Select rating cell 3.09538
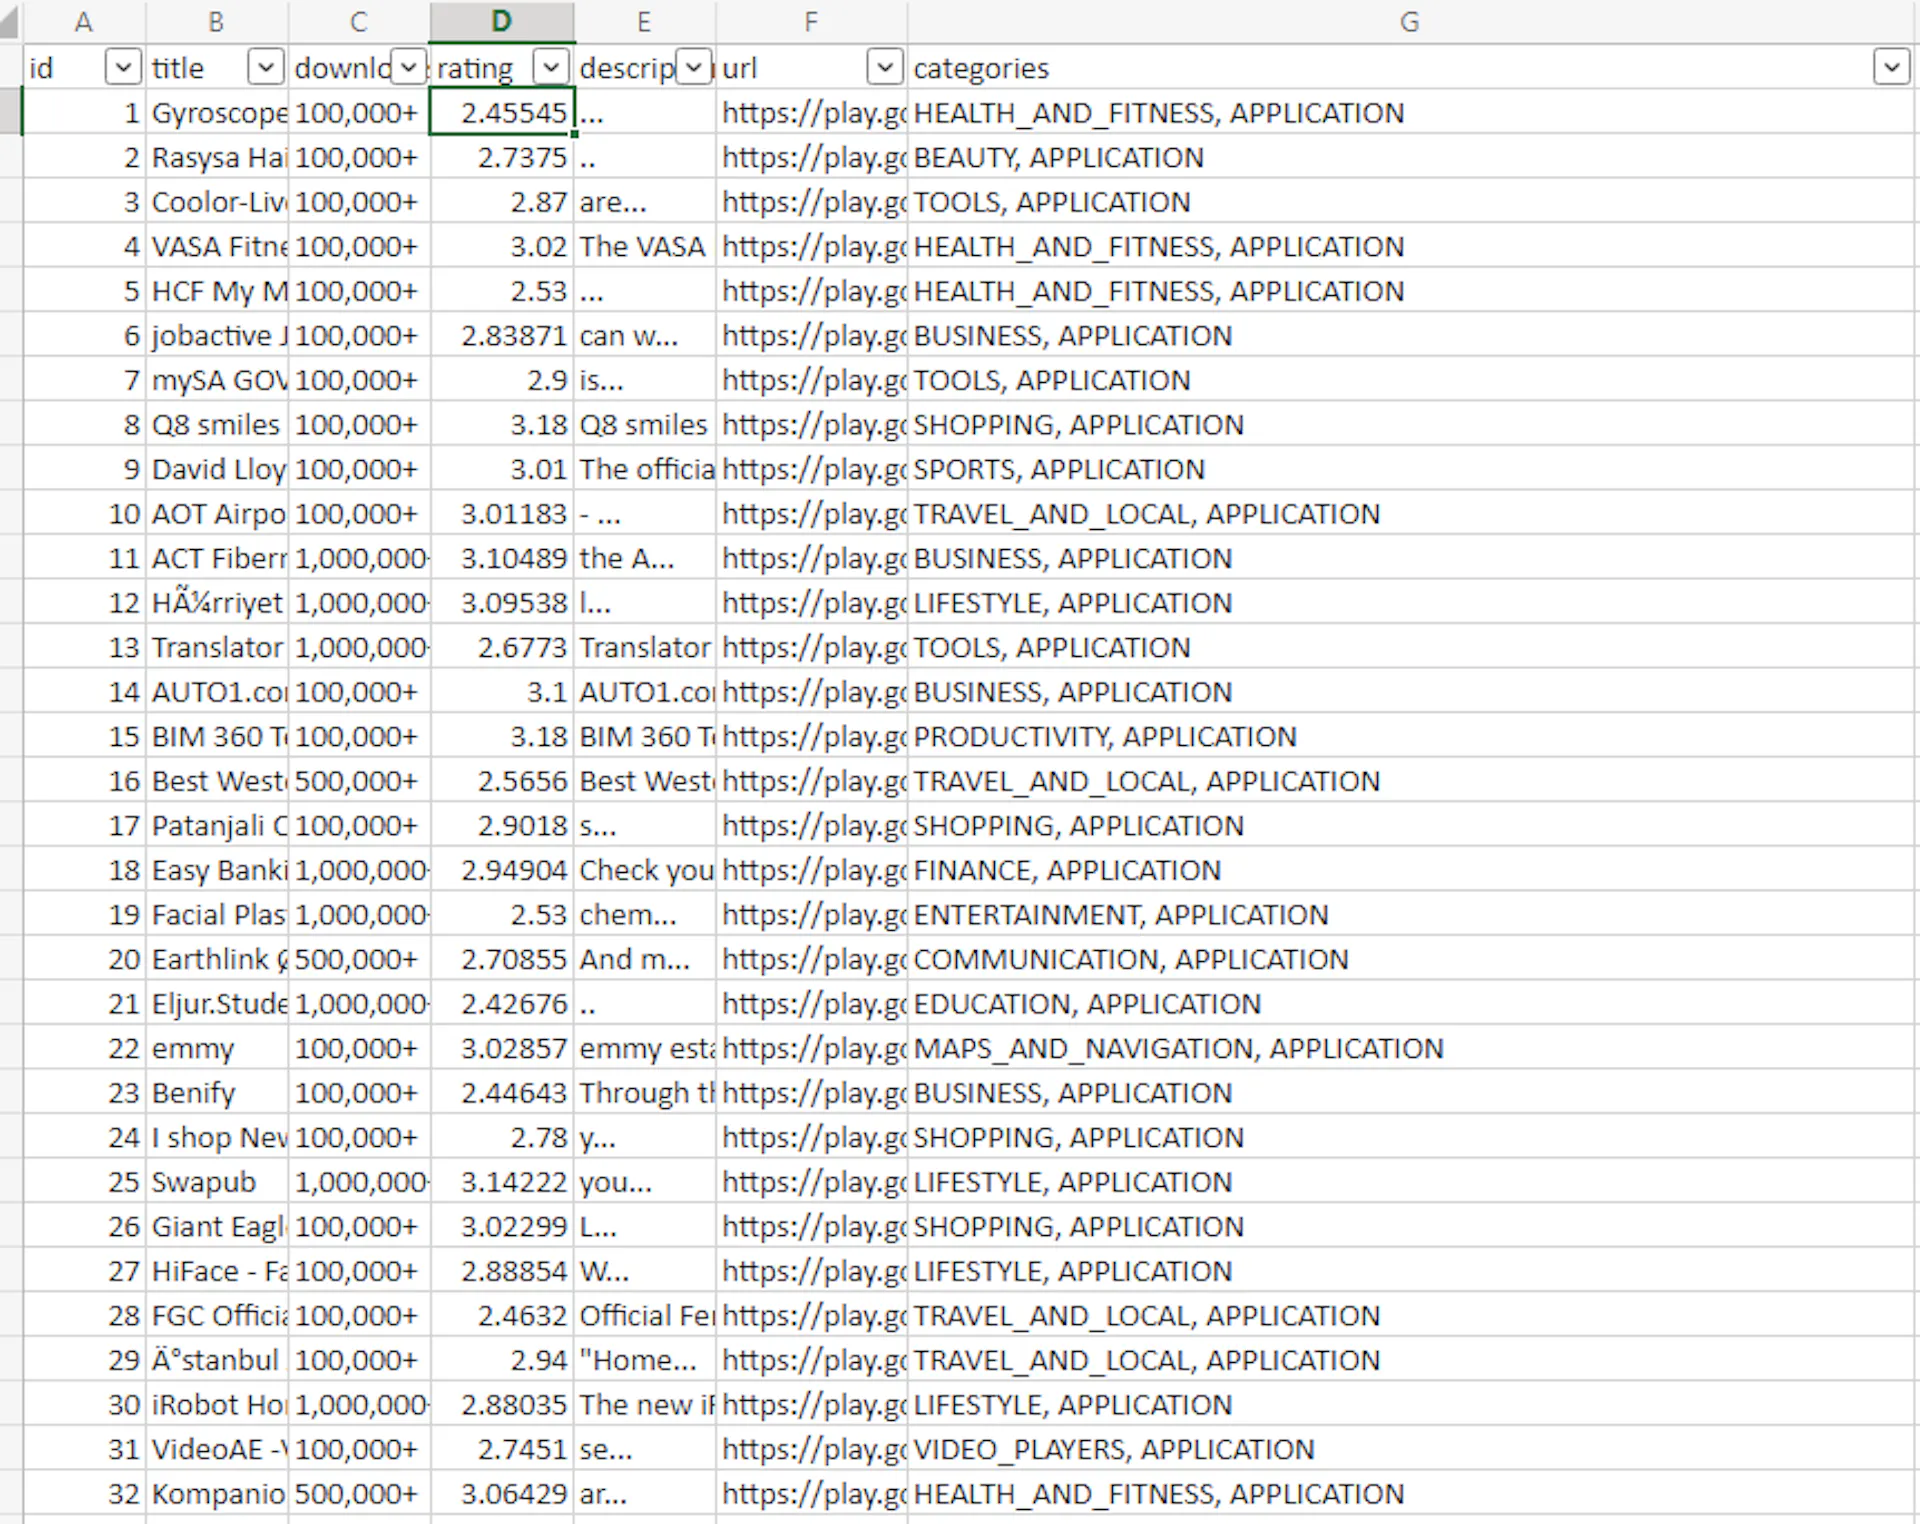The height and width of the screenshot is (1524, 1920). [502, 602]
